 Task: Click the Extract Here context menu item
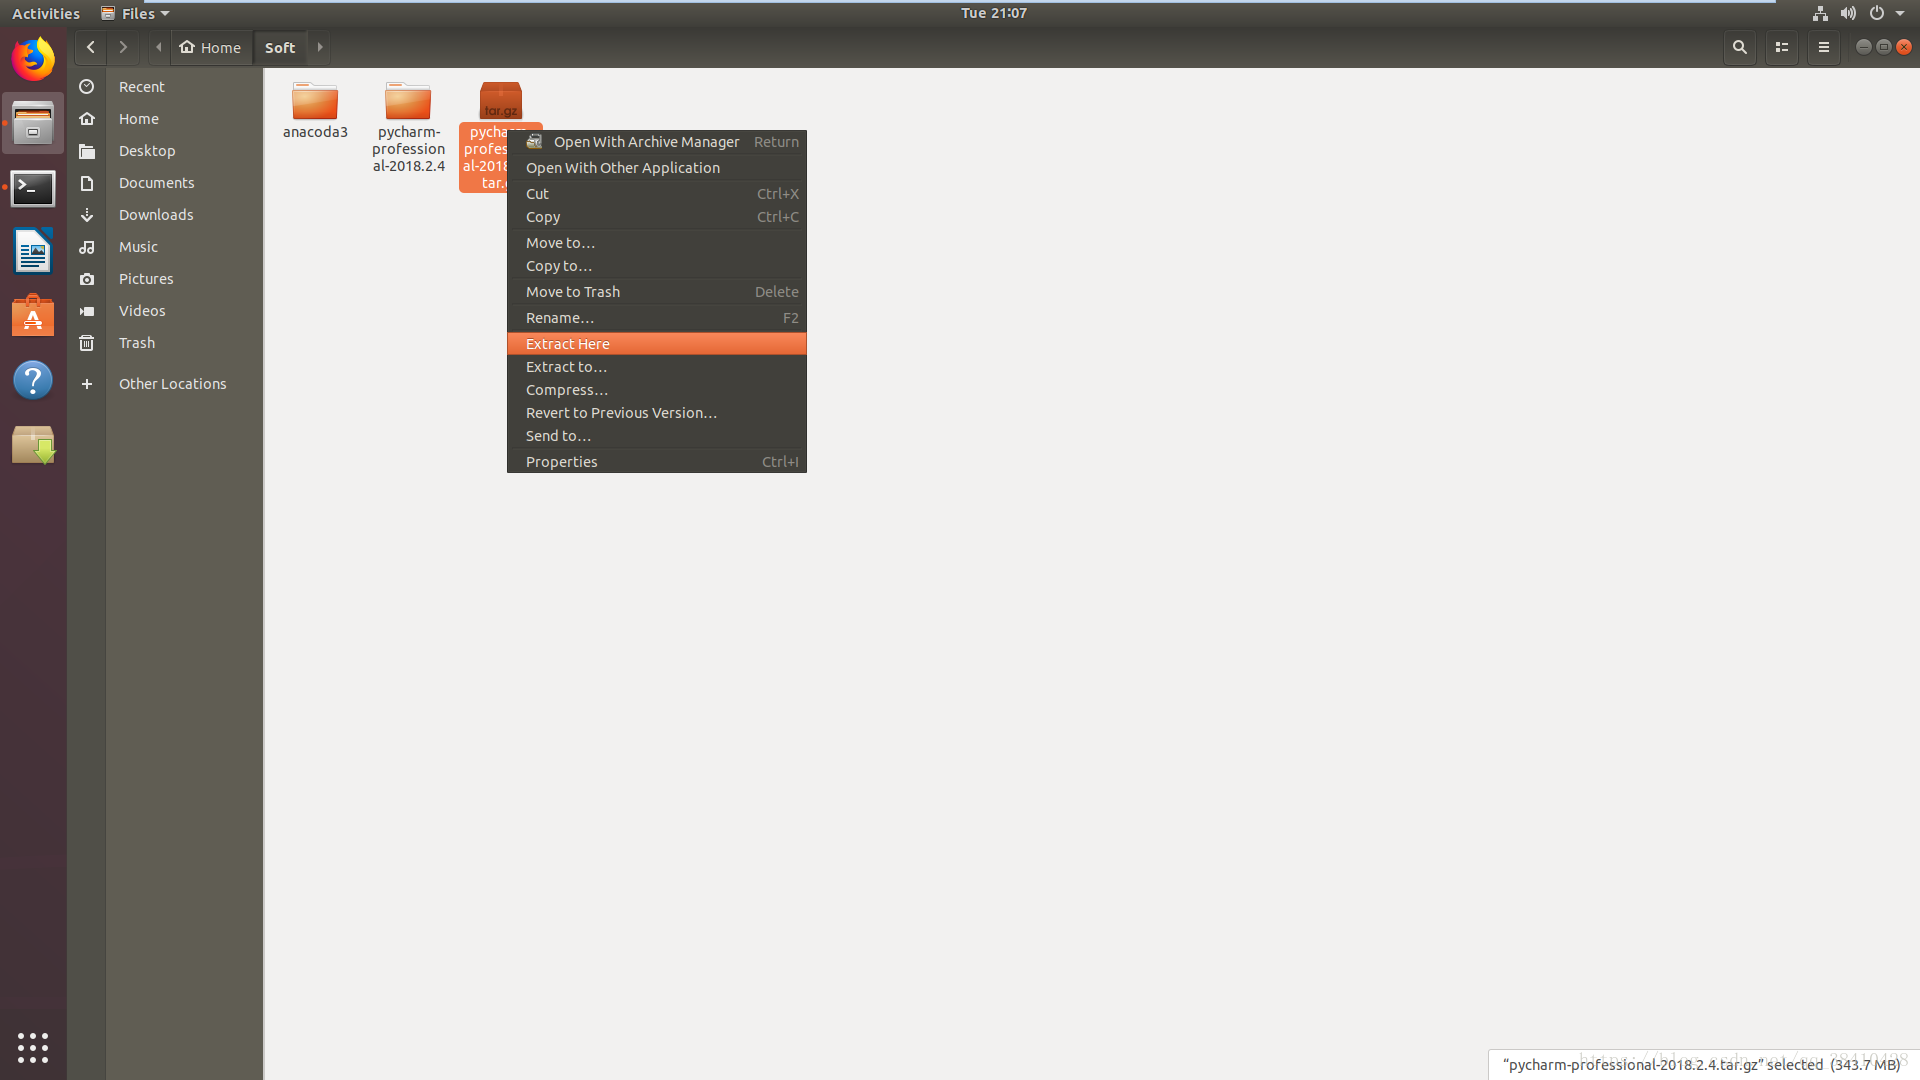[x=657, y=343]
